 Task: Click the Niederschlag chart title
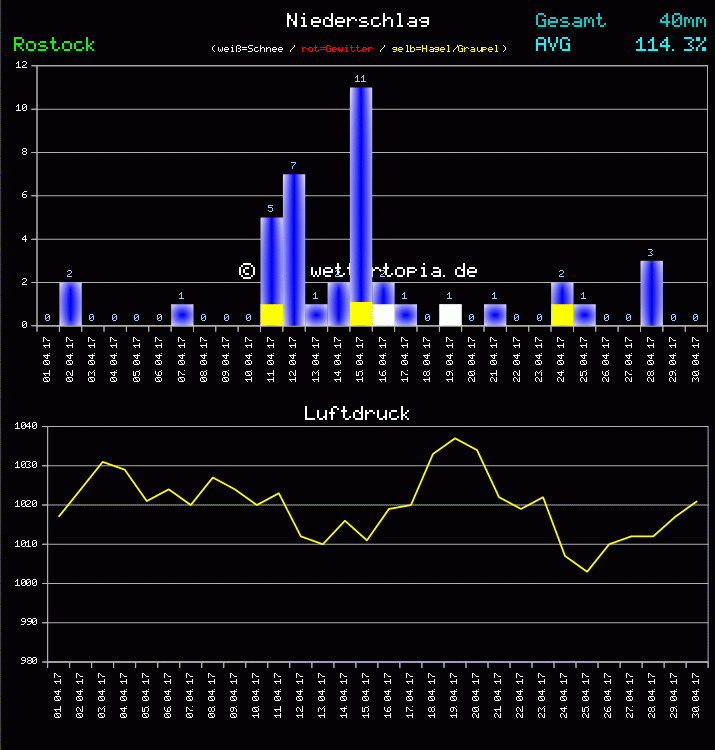tap(358, 21)
